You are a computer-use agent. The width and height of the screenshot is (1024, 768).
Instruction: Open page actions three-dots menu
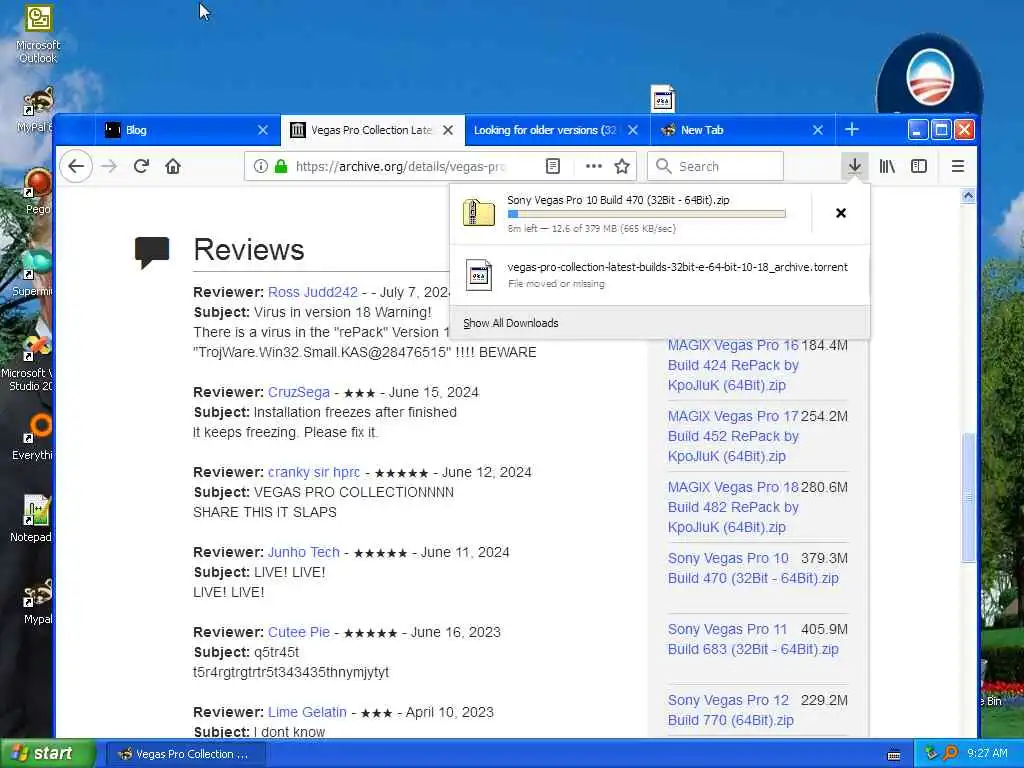point(594,167)
